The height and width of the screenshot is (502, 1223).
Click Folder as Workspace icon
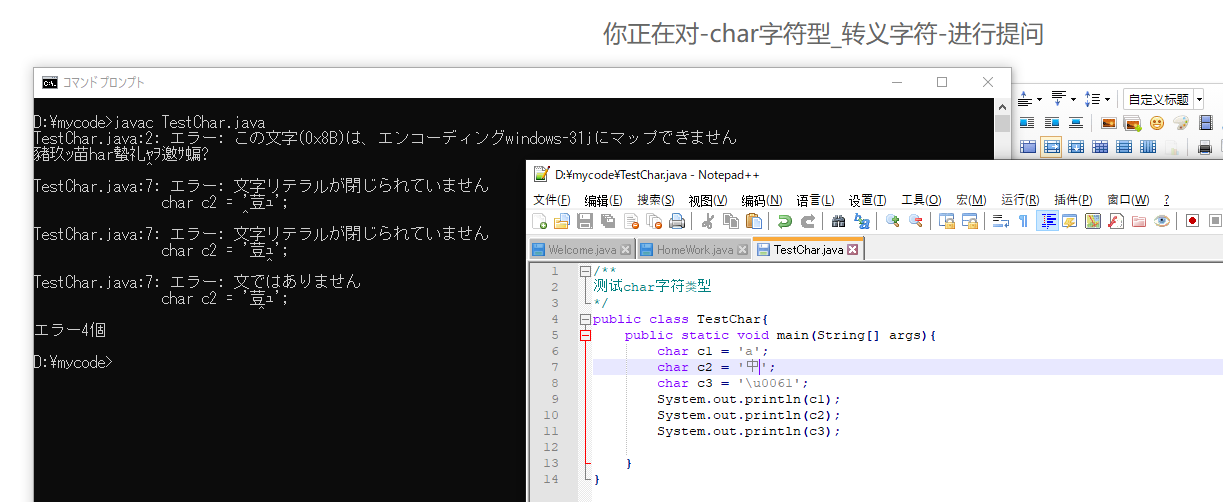pos(1138,221)
